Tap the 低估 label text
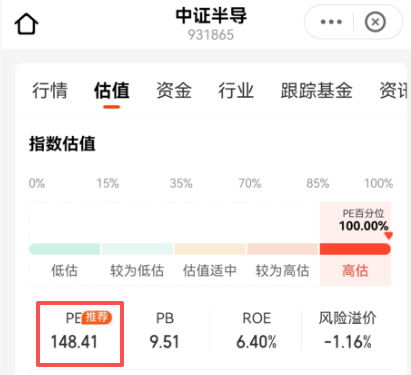Image resolution: width=411 pixels, height=375 pixels. coord(64,270)
